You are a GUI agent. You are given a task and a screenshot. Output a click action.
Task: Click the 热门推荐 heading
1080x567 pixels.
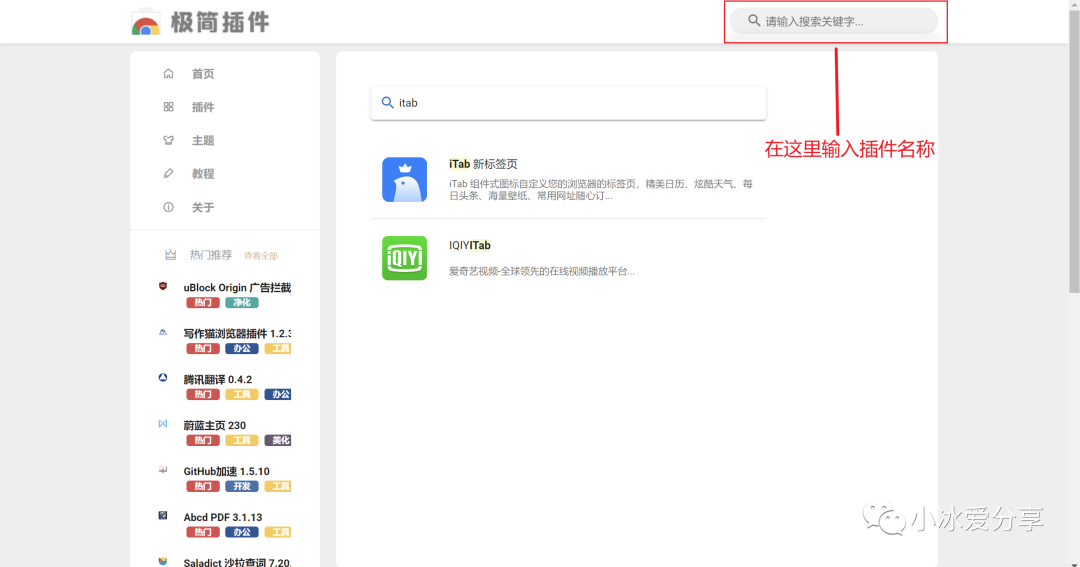tap(211, 255)
